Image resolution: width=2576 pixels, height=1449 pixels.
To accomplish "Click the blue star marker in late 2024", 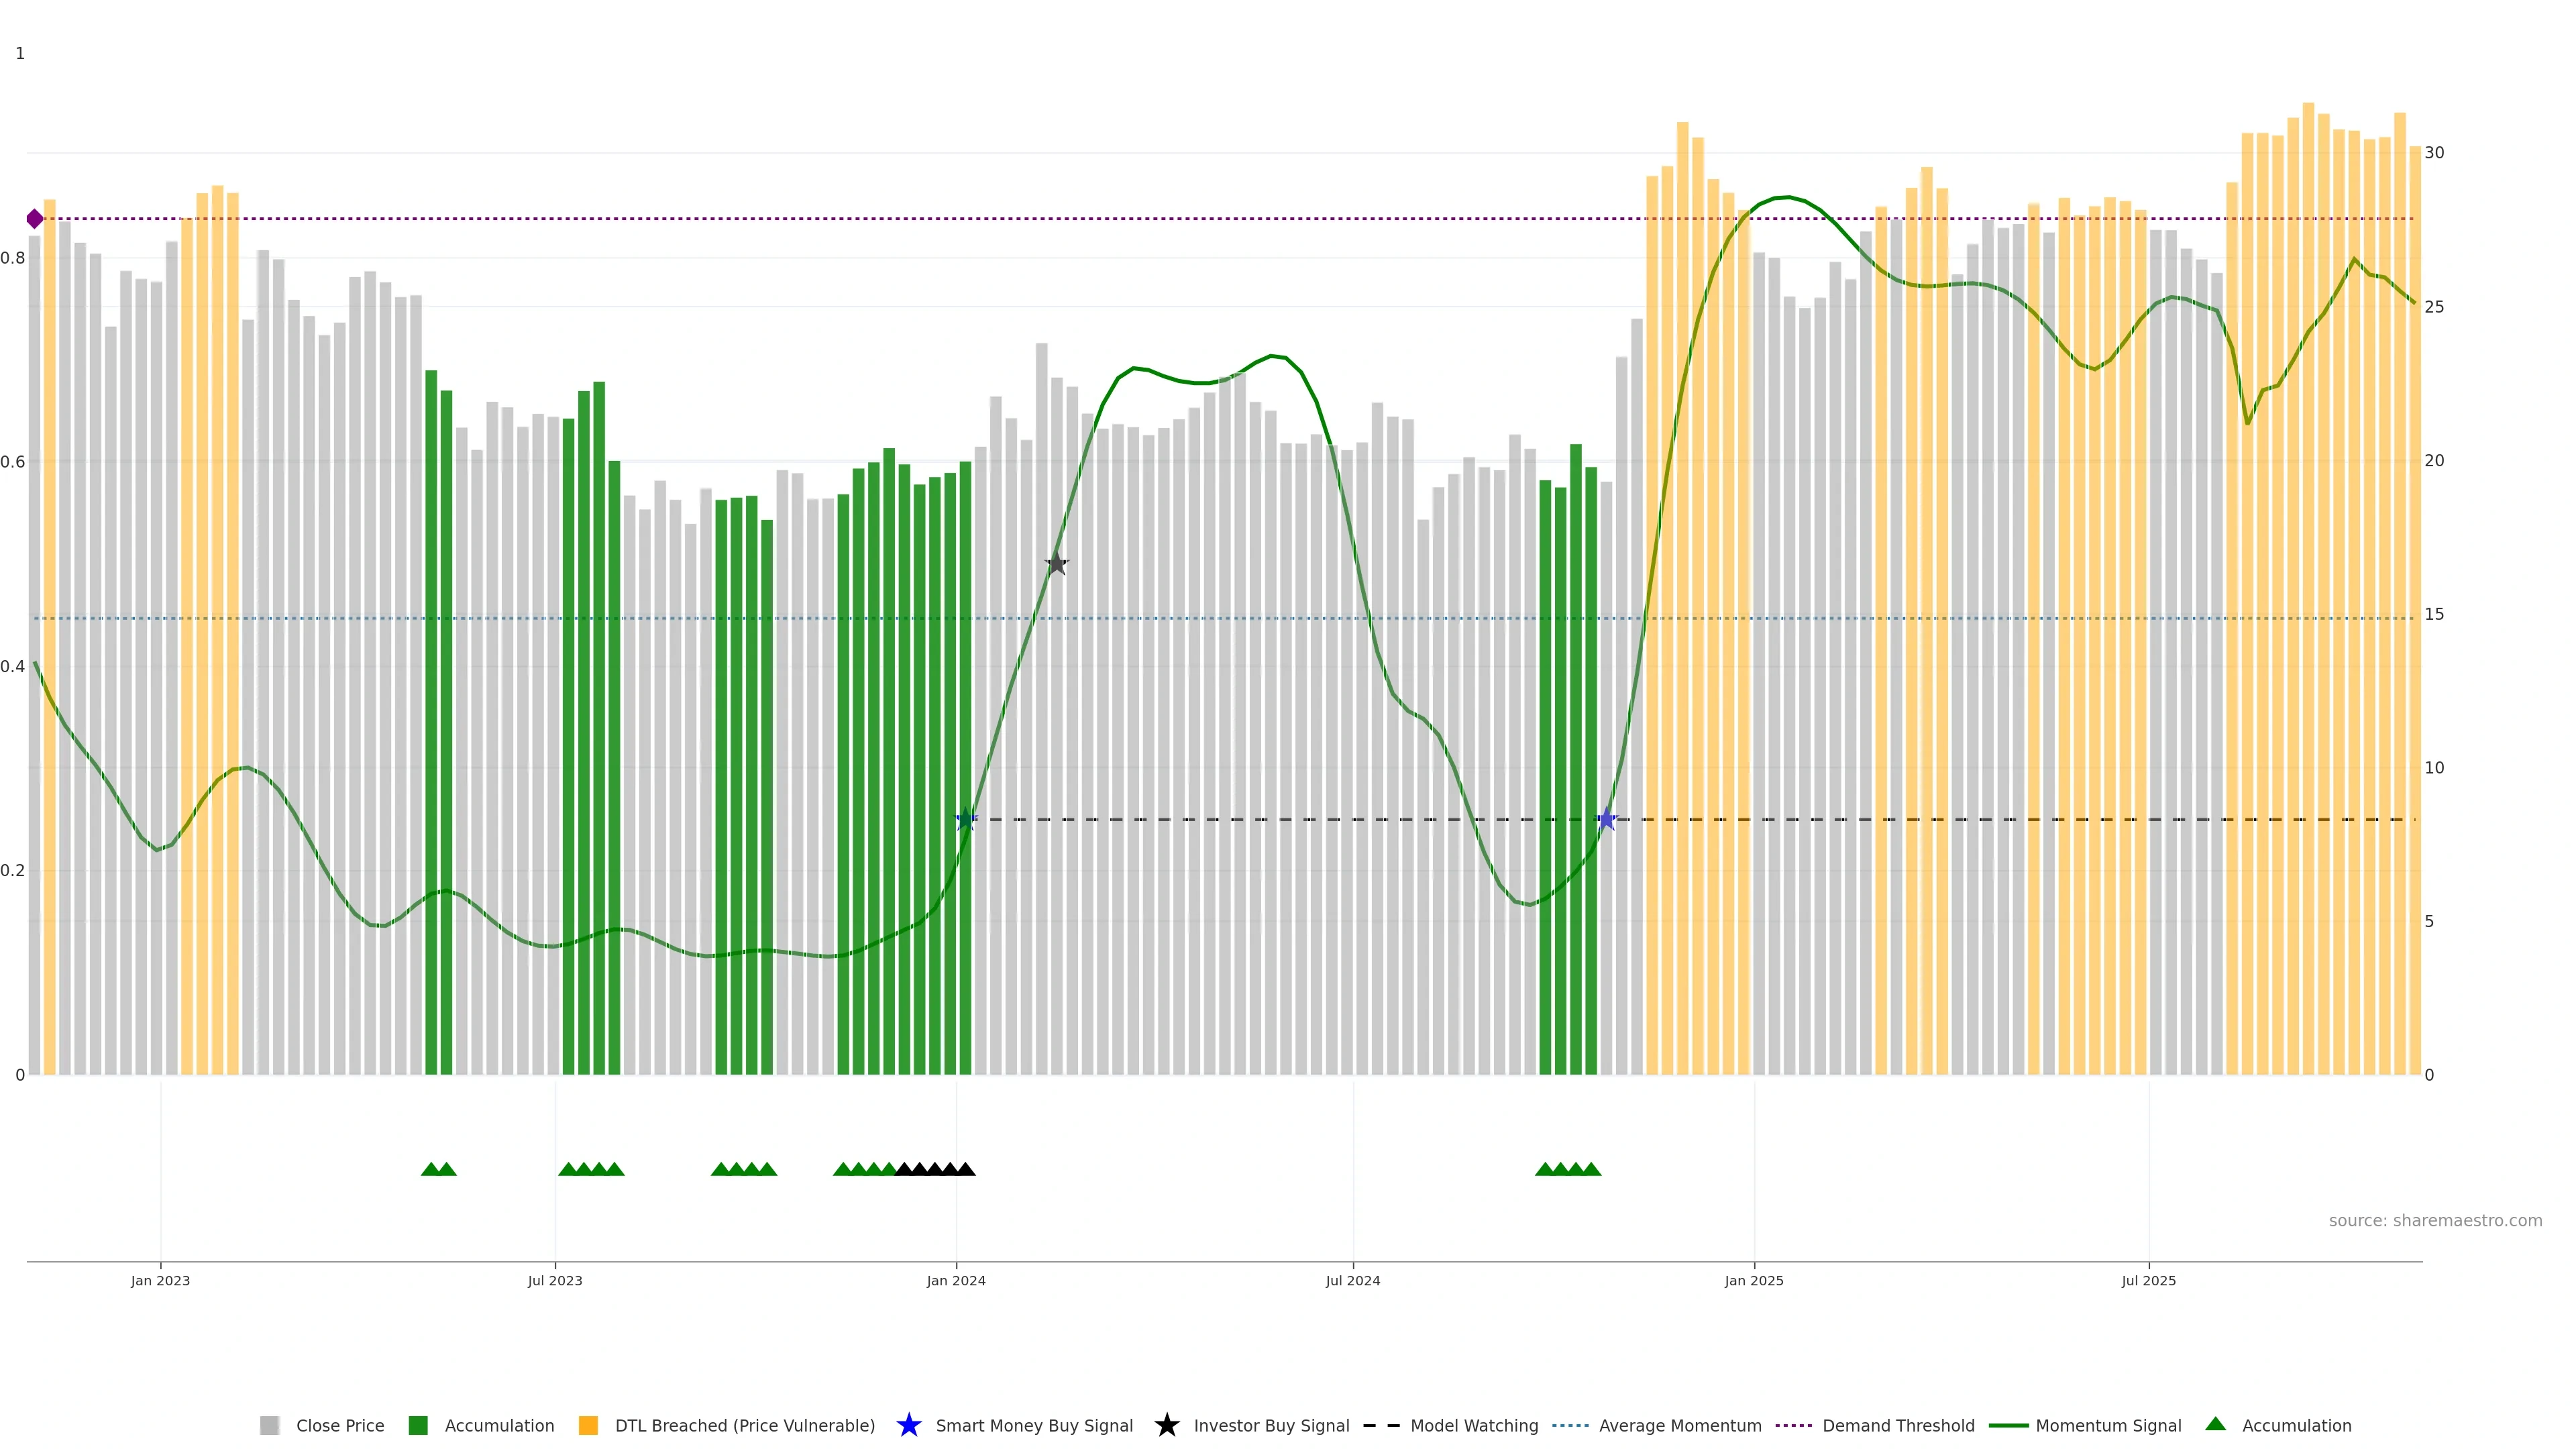I will [1606, 820].
